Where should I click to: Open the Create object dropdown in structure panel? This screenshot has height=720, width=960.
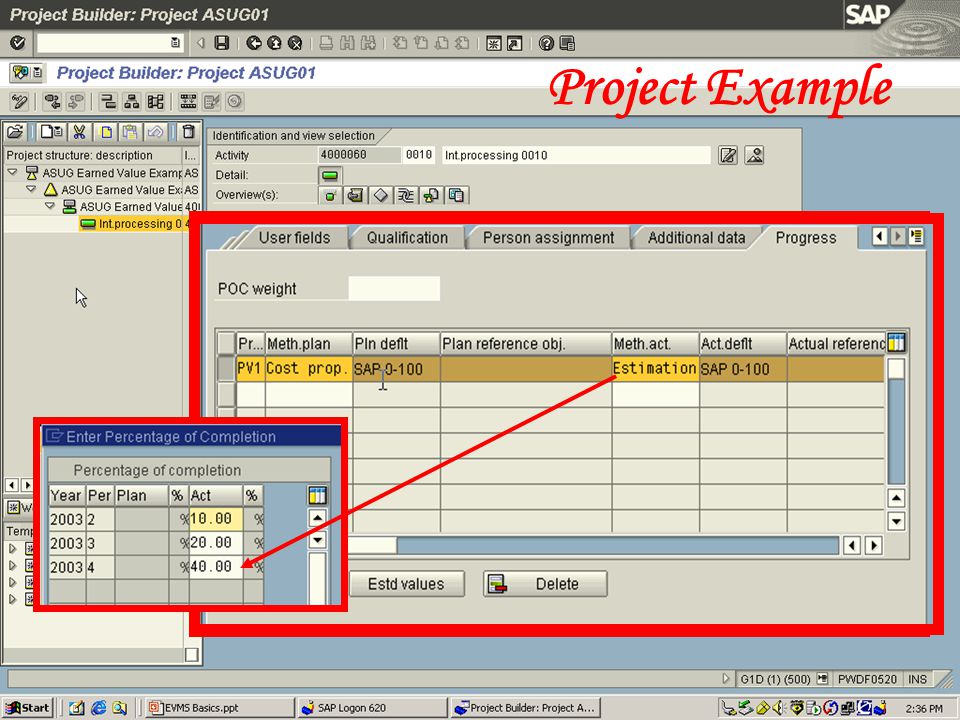[51, 131]
